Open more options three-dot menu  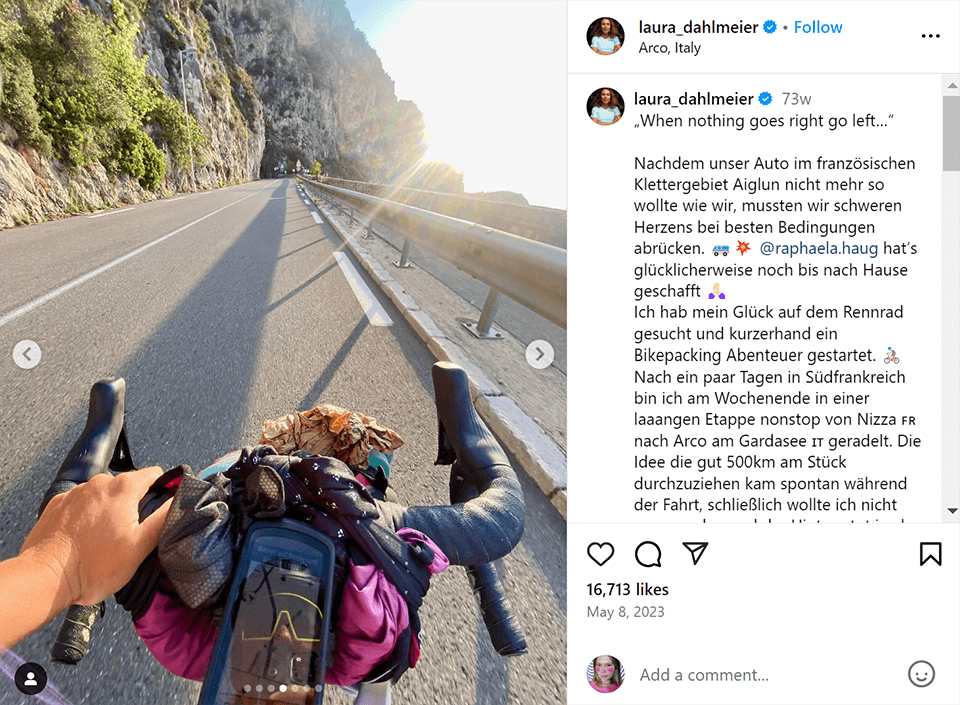(x=930, y=36)
